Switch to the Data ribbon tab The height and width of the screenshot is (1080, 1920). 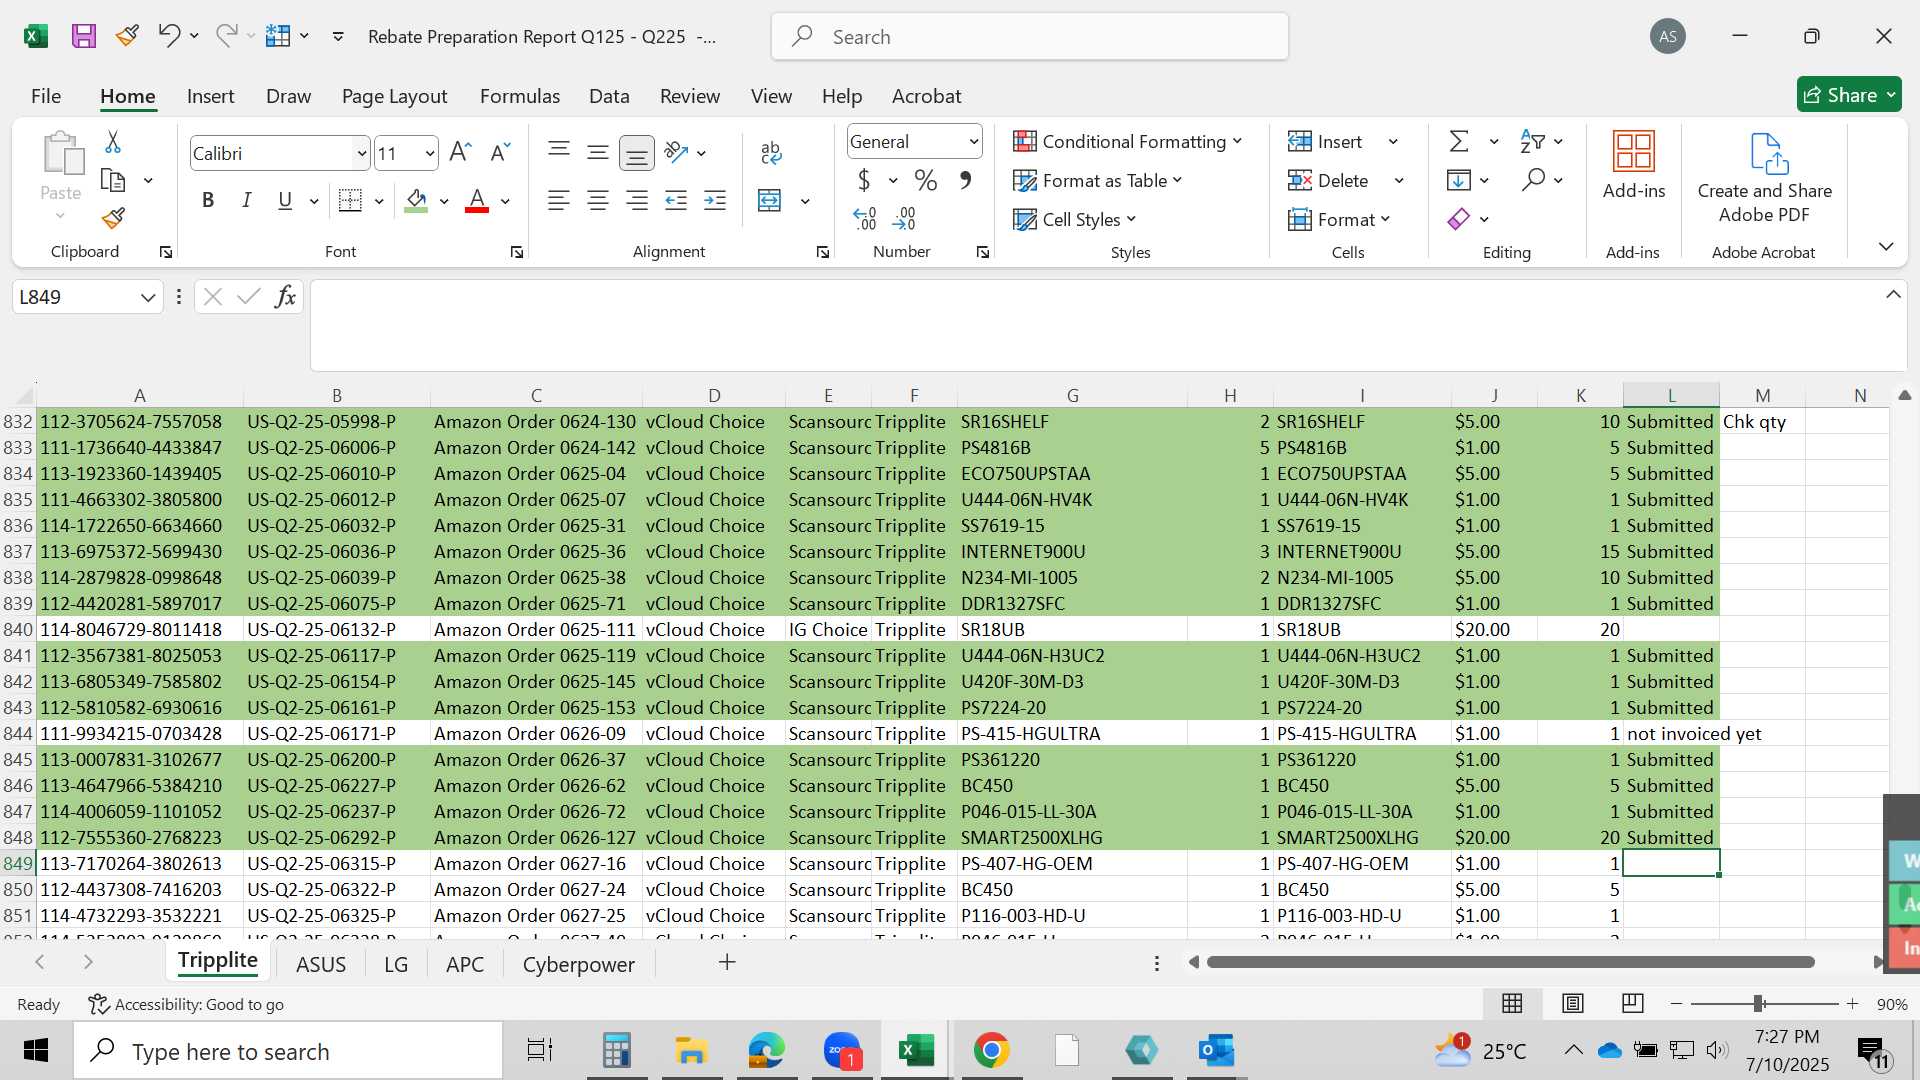pyautogui.click(x=609, y=96)
